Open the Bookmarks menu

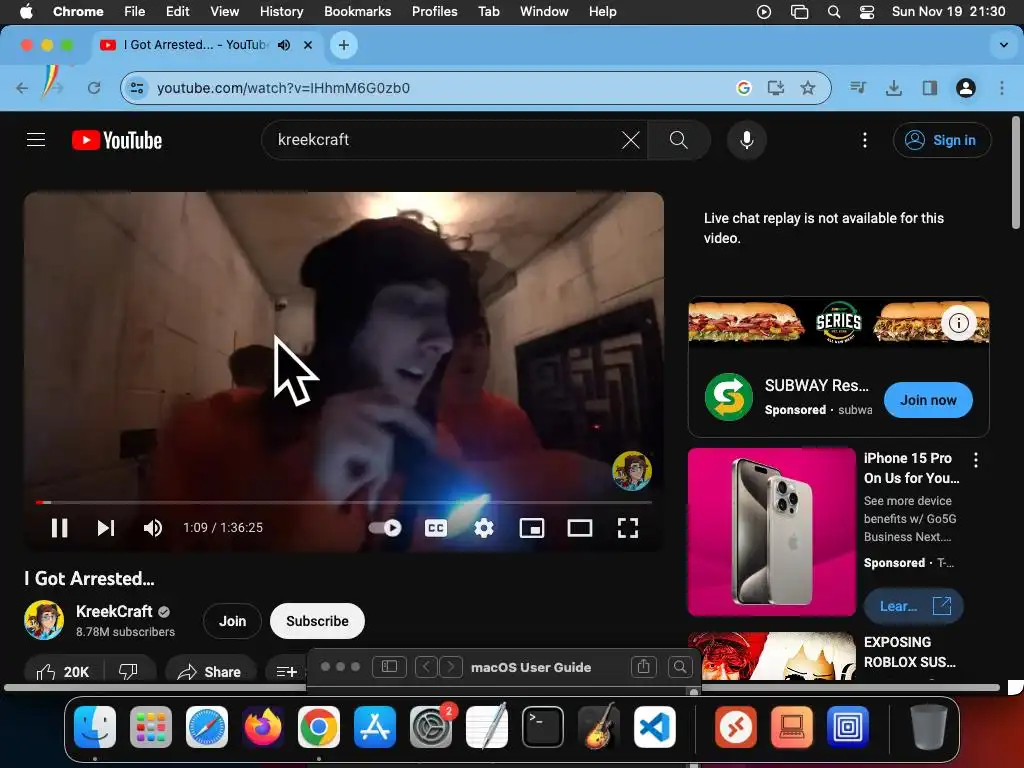(x=357, y=11)
